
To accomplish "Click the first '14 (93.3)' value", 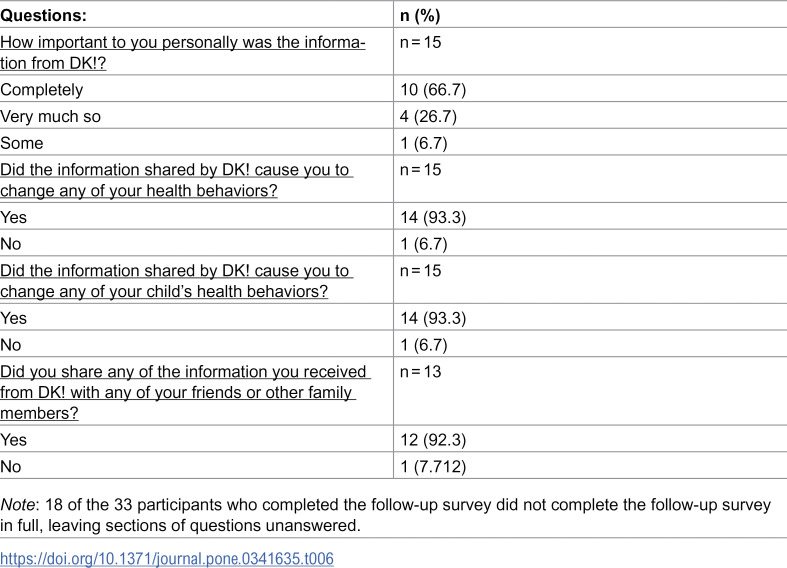I will 433,217.
